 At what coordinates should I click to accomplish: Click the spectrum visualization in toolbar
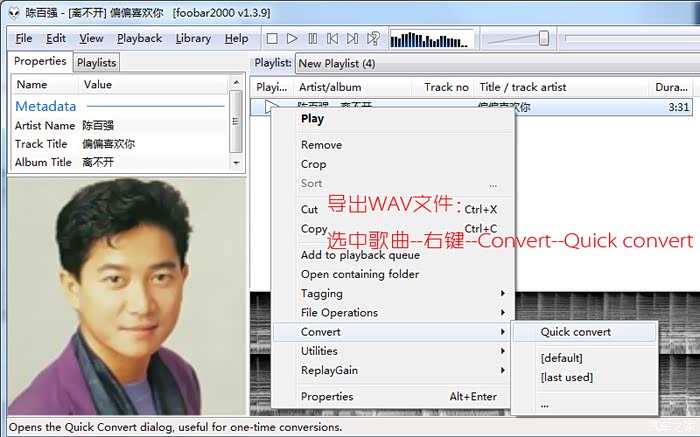pos(417,39)
